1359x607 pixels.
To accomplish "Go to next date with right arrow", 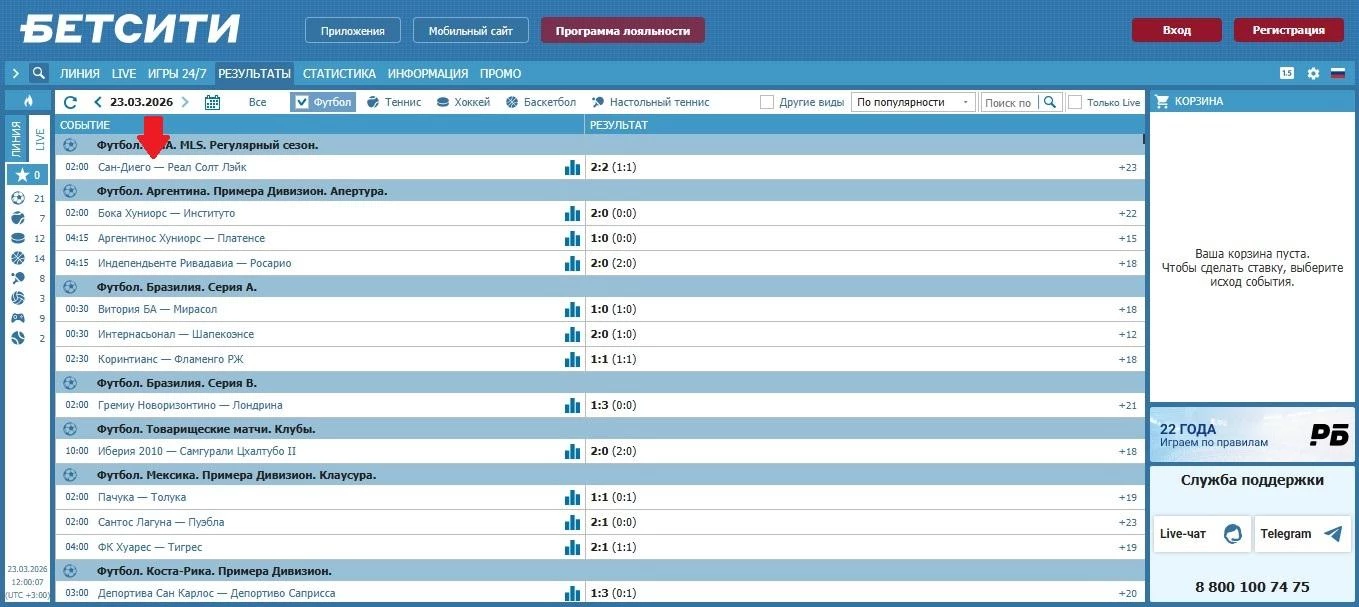I will click(186, 102).
